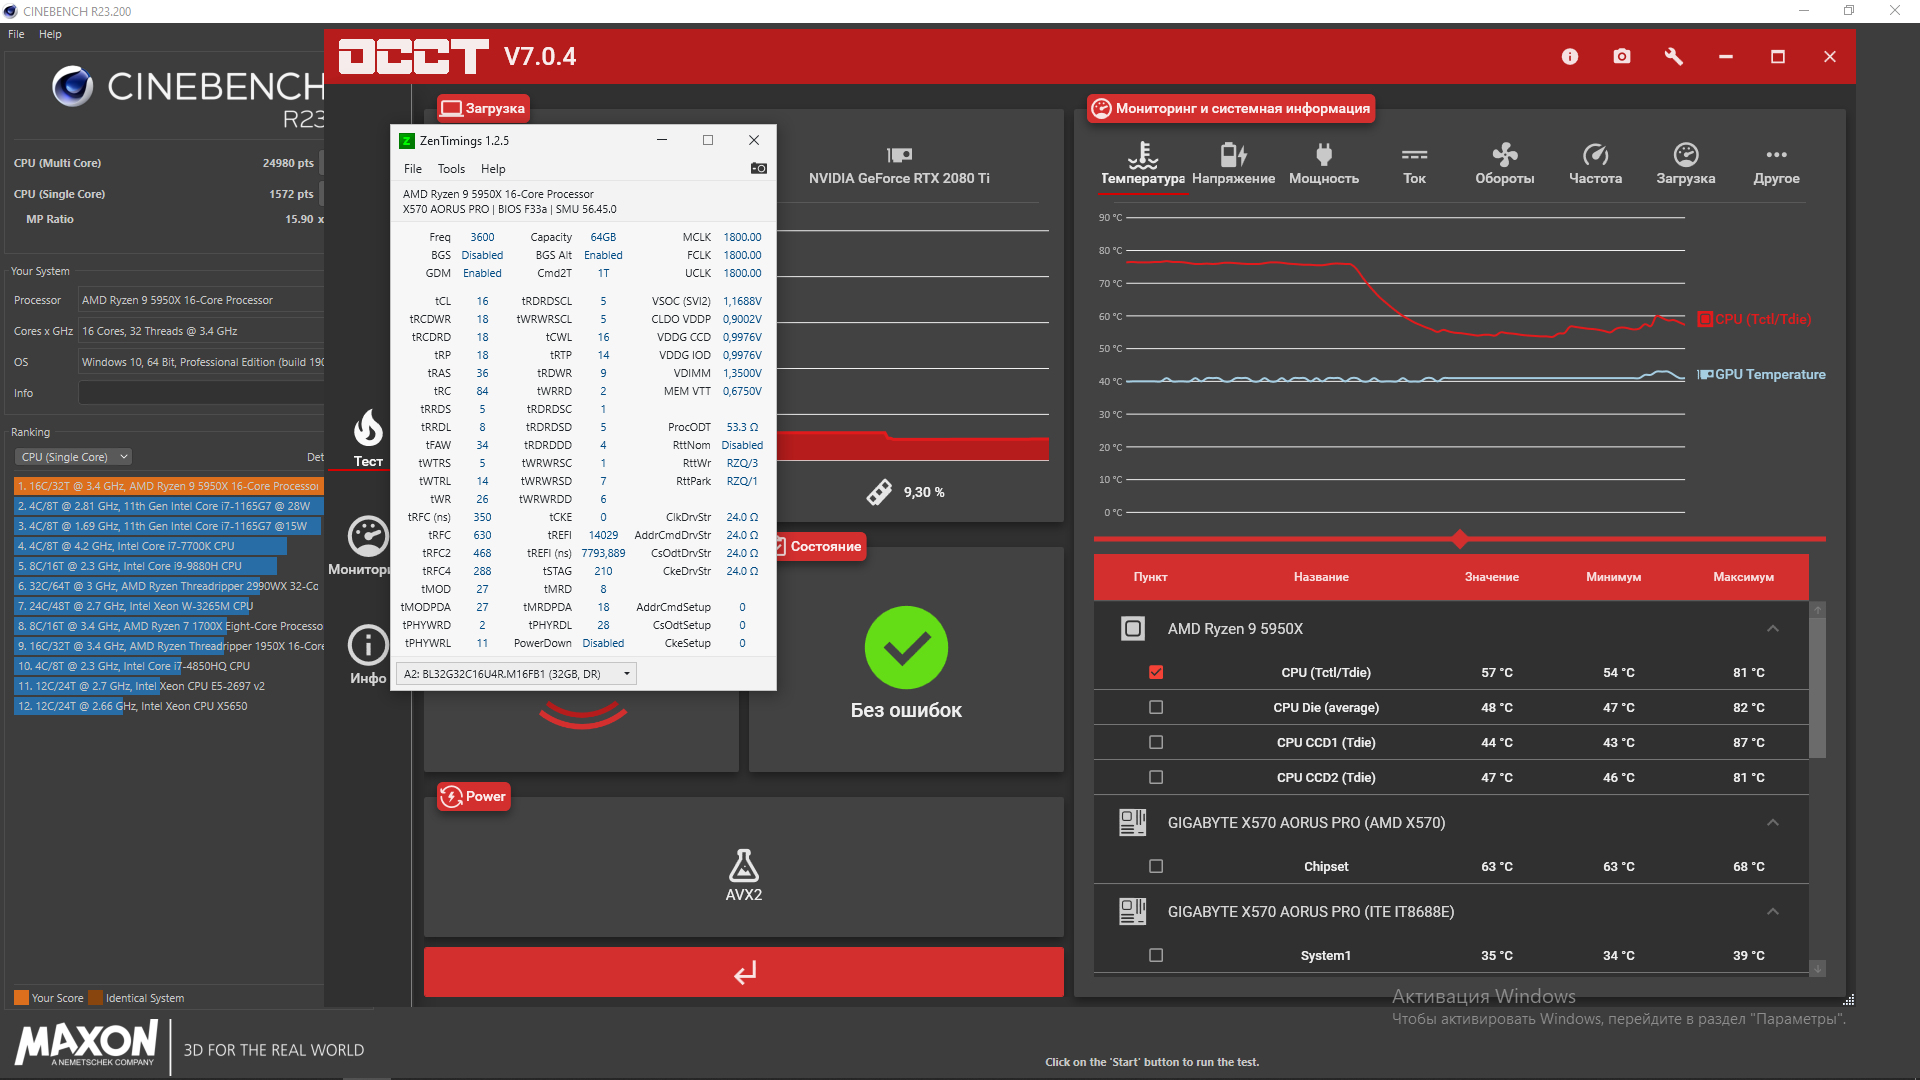The width and height of the screenshot is (1920, 1080).
Task: Open OCCT settings wrench icon
Action: 1673,57
